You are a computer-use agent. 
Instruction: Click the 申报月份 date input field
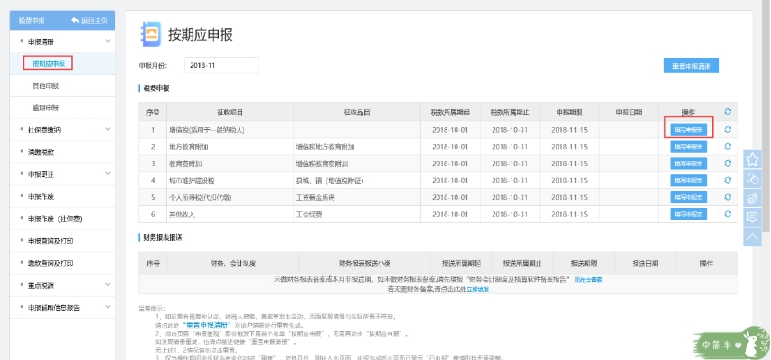[x=221, y=65]
